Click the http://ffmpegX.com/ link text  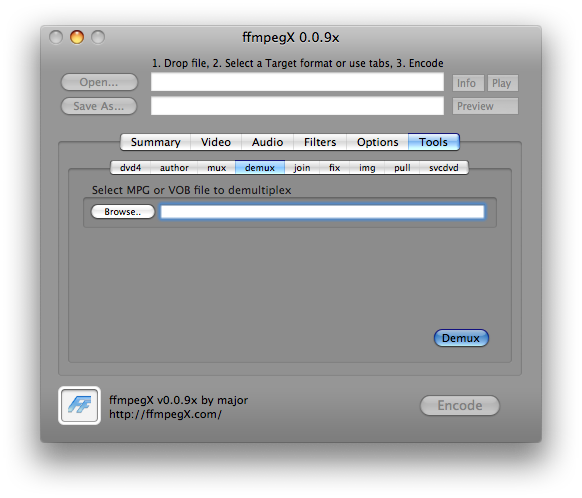(165, 414)
